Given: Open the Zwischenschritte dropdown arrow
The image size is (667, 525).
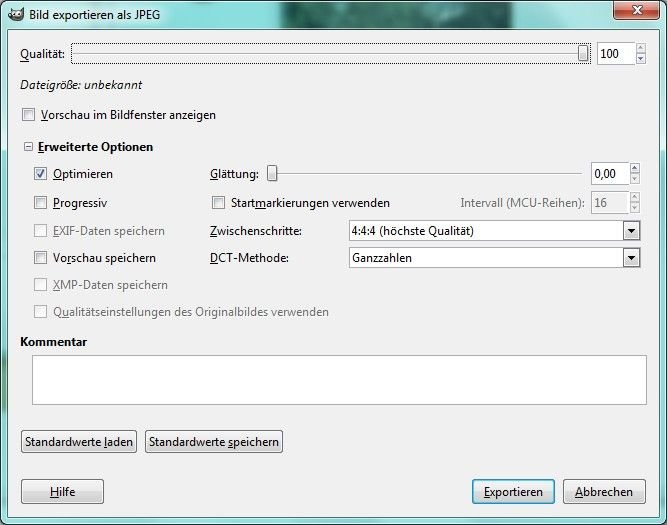Looking at the screenshot, I should point(631,231).
